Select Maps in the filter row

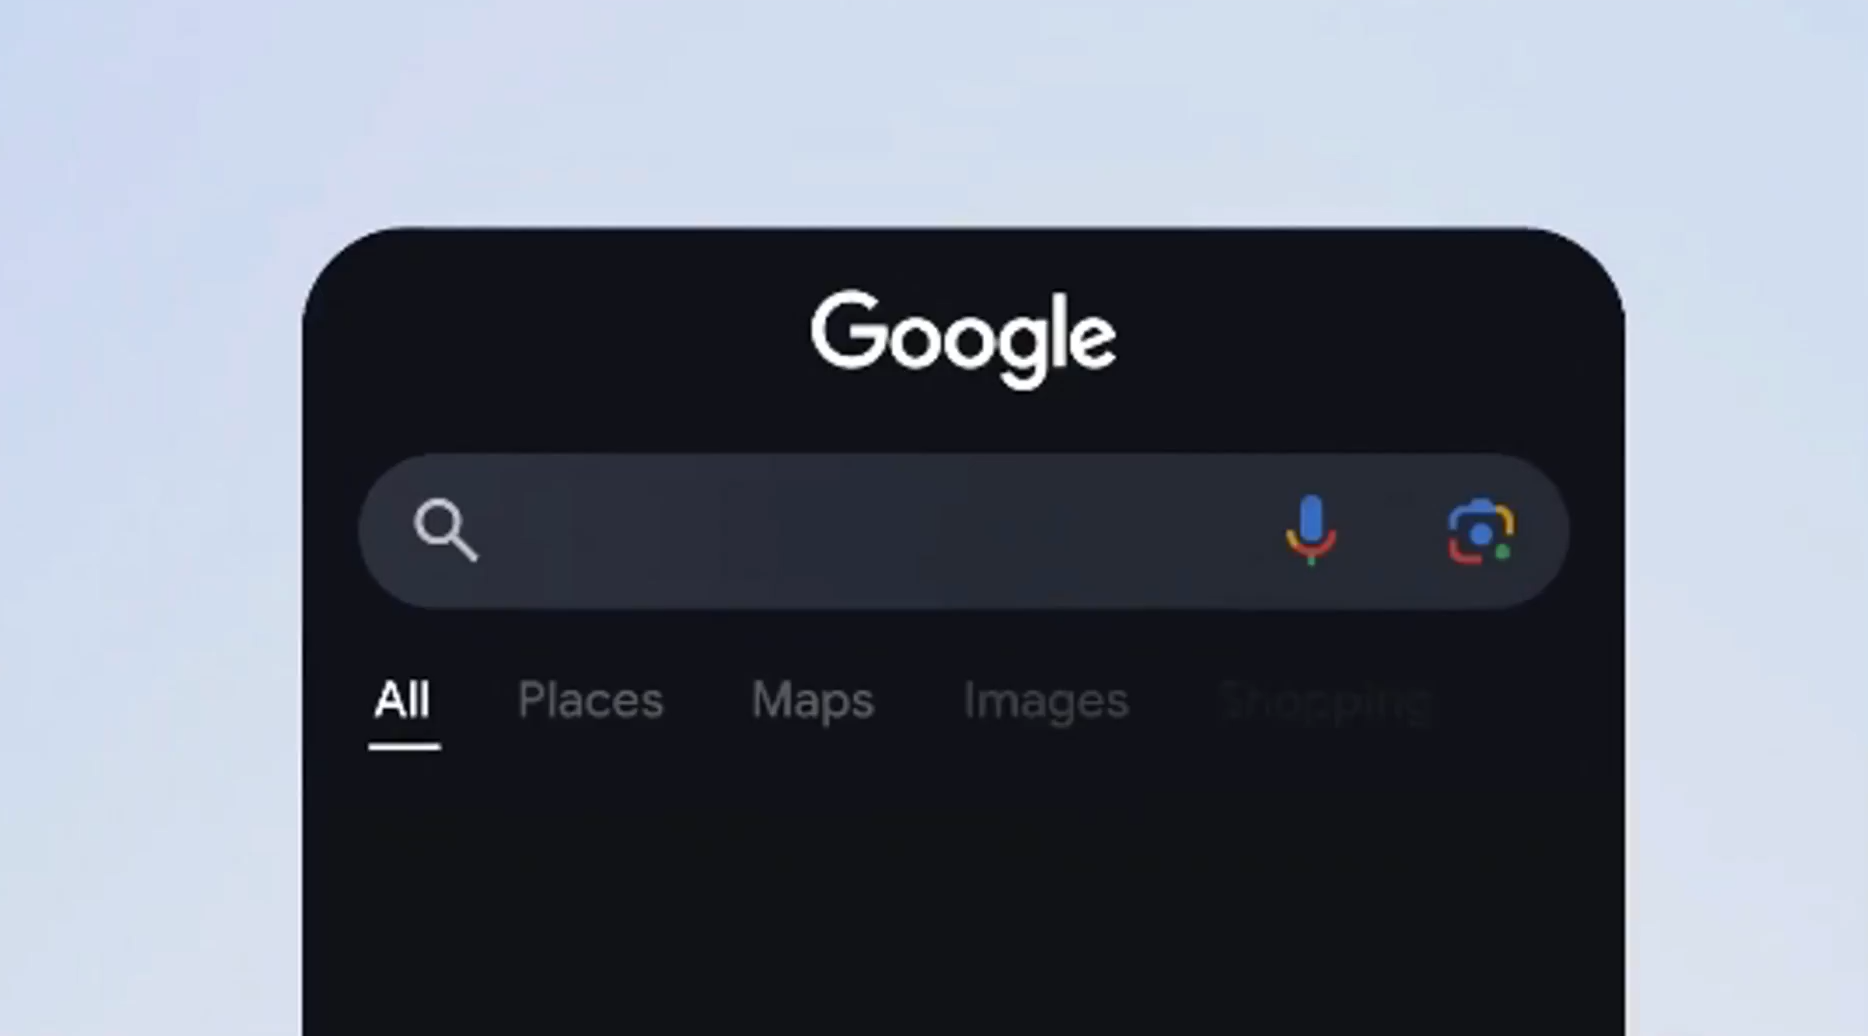pos(812,701)
